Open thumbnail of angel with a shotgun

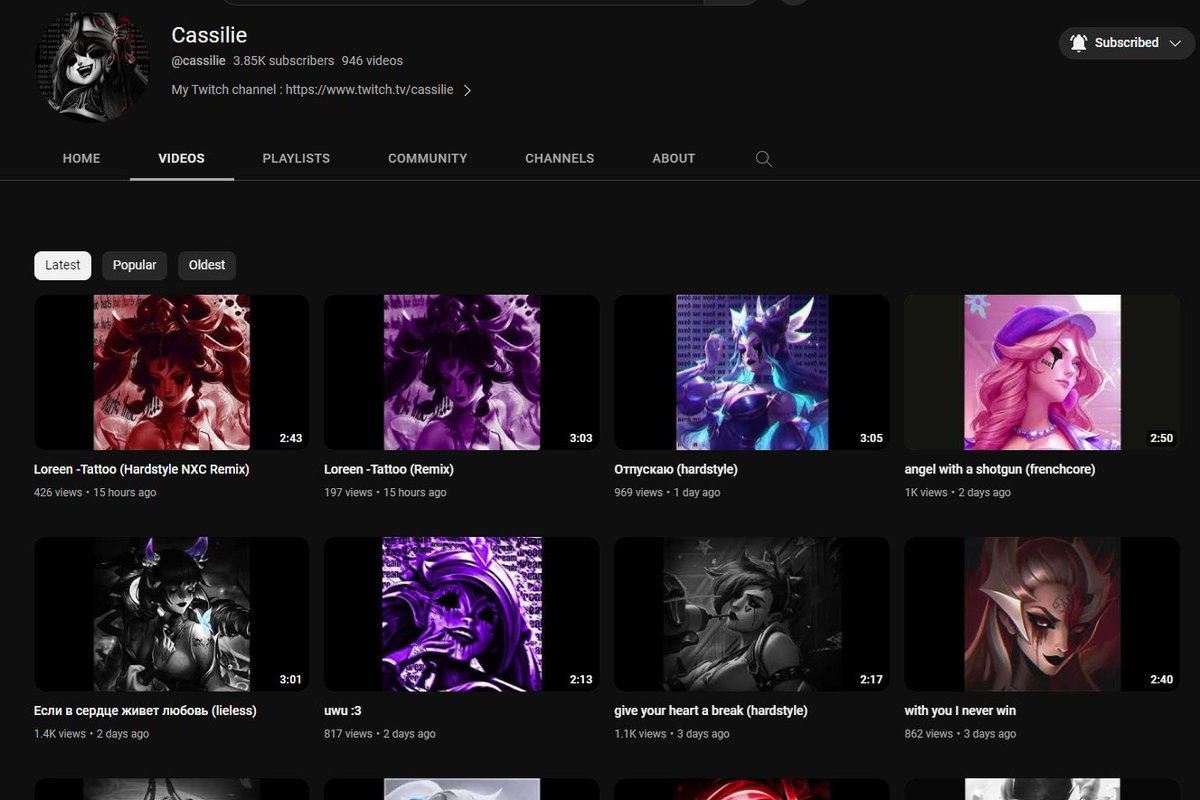1042,372
